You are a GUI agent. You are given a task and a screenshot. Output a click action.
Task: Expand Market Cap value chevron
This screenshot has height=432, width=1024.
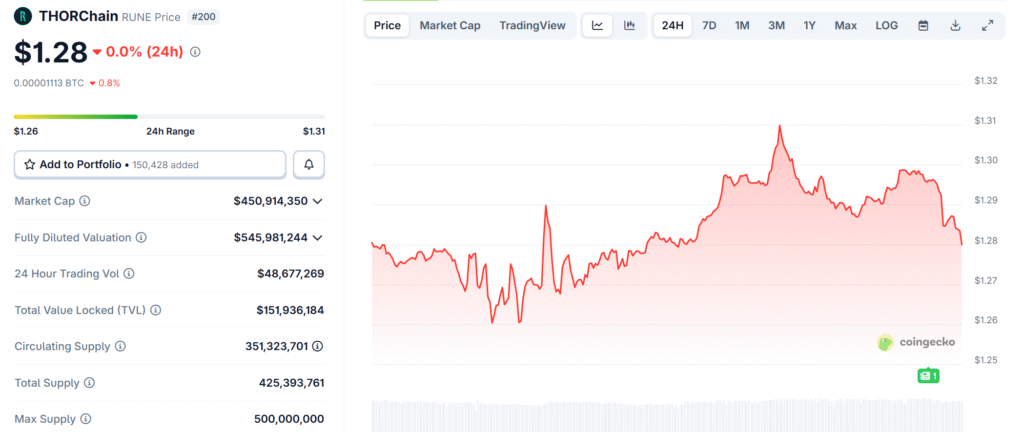pyautogui.click(x=317, y=202)
